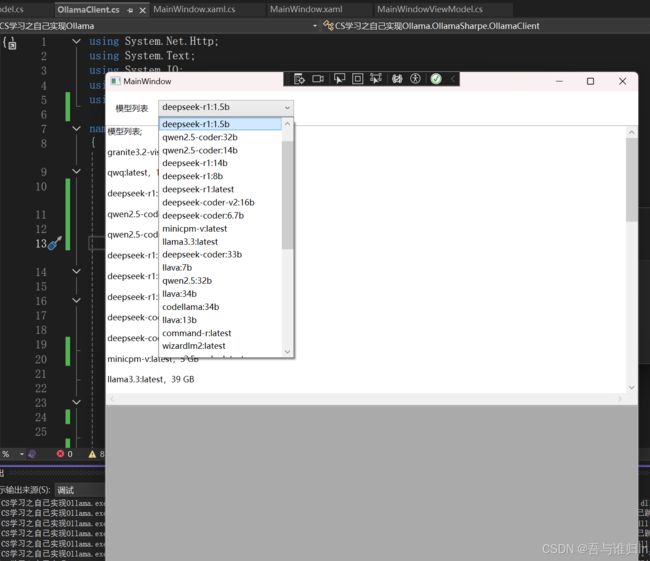Minimize the MainWindow window
Viewport: 650px width, 561px height.
click(x=559, y=81)
